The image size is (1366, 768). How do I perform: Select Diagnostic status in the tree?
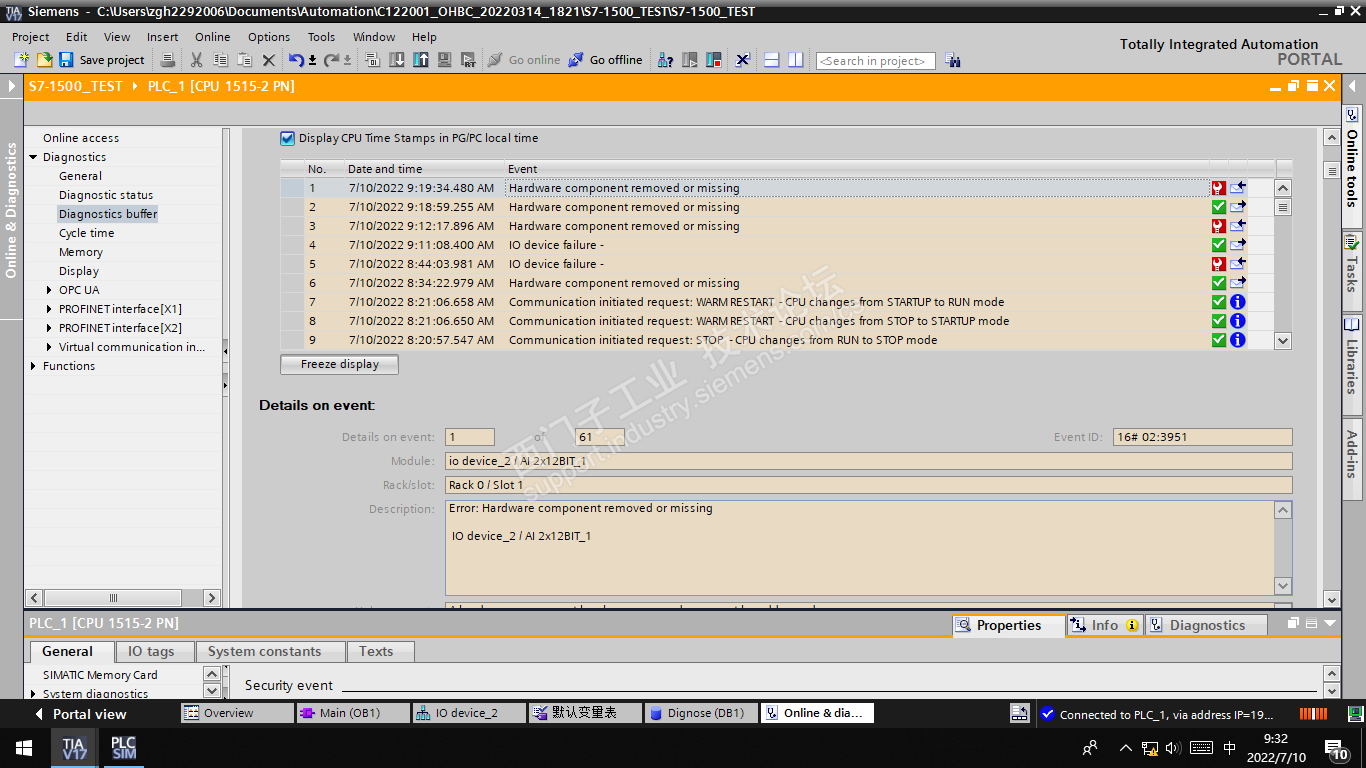coord(106,195)
